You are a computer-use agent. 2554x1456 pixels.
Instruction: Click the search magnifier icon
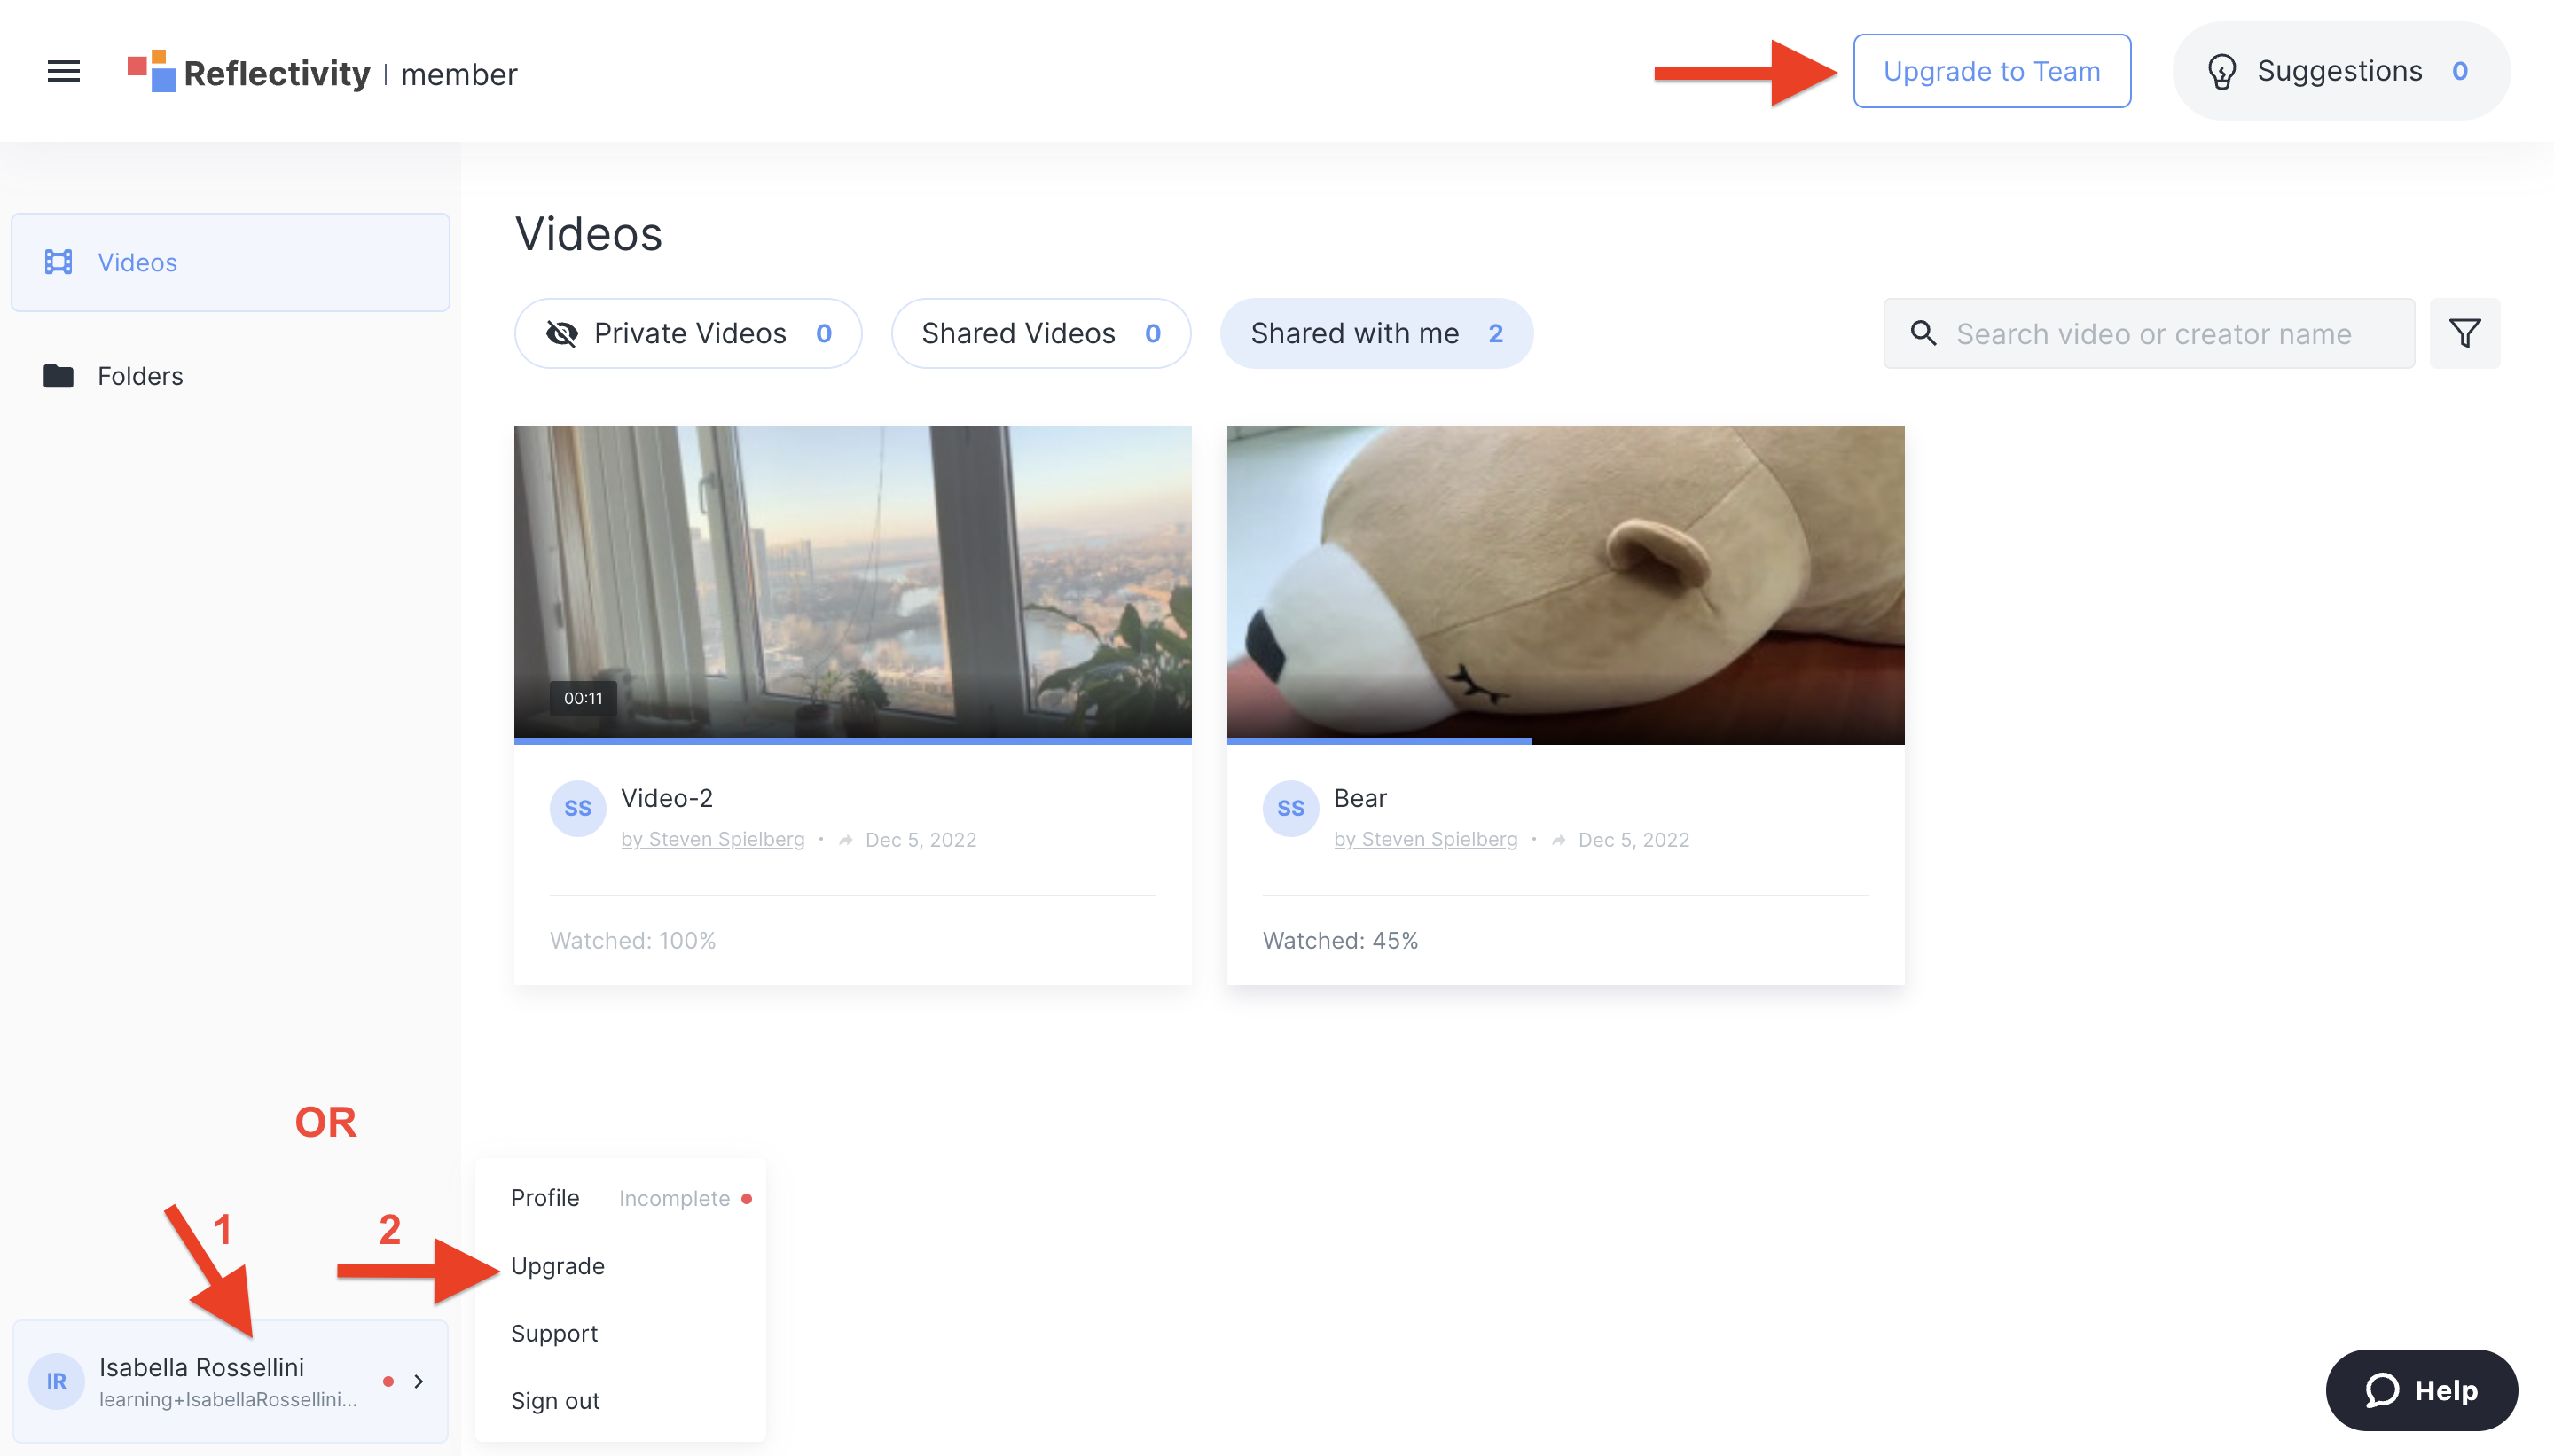click(x=1923, y=333)
